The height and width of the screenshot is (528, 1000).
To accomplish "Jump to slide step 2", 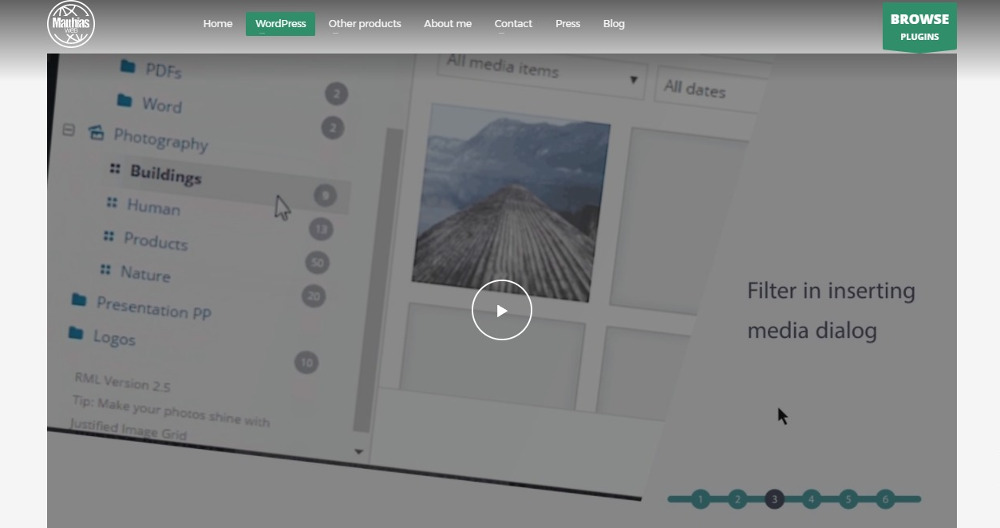I will tap(737, 499).
